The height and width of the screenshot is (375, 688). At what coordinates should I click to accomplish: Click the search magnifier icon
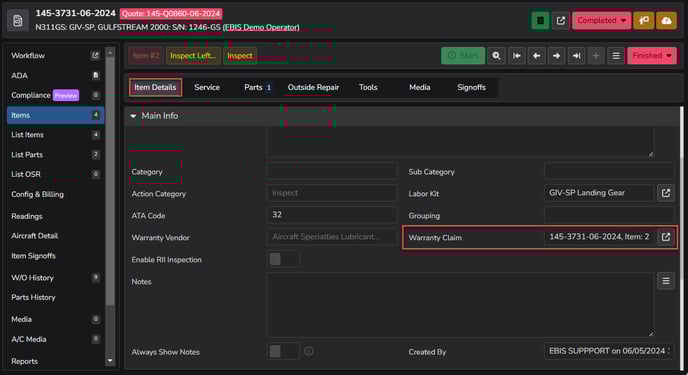click(496, 56)
